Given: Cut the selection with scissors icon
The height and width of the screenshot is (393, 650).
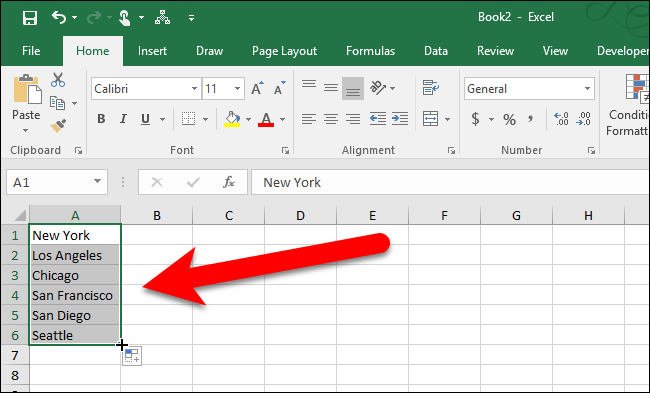Looking at the screenshot, I should point(58,80).
